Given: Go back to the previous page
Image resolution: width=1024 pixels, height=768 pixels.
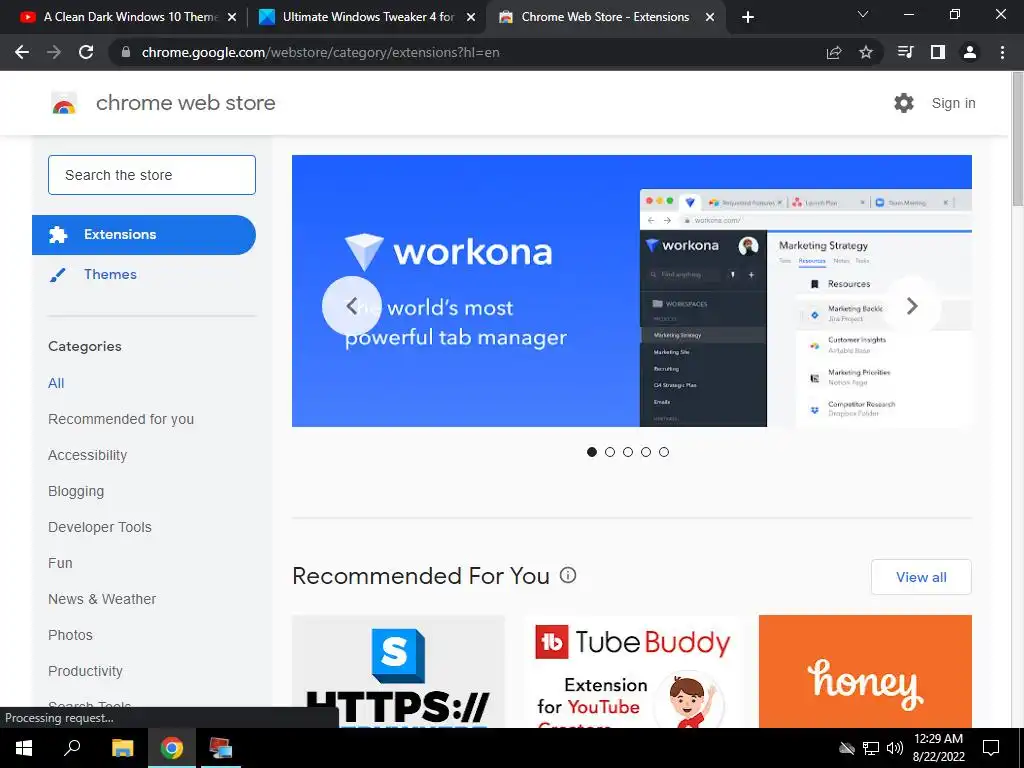Looking at the screenshot, I should (22, 52).
